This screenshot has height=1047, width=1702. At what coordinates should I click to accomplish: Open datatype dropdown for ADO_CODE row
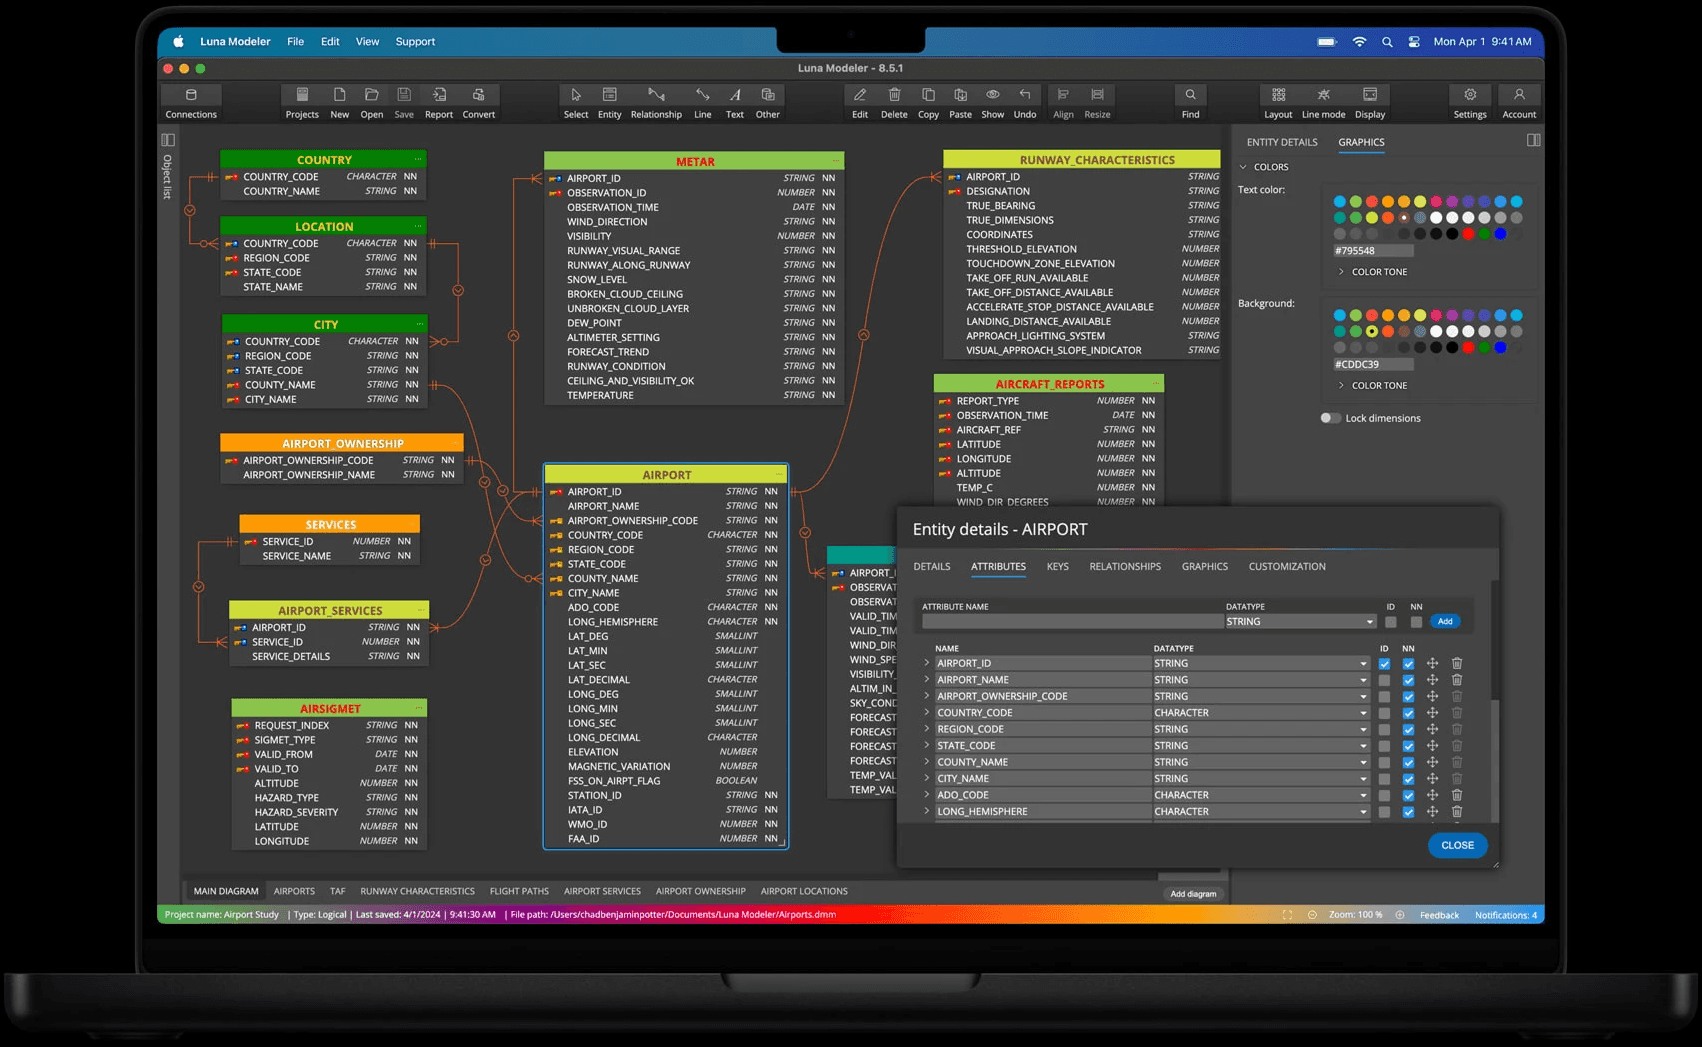[x=1260, y=795]
